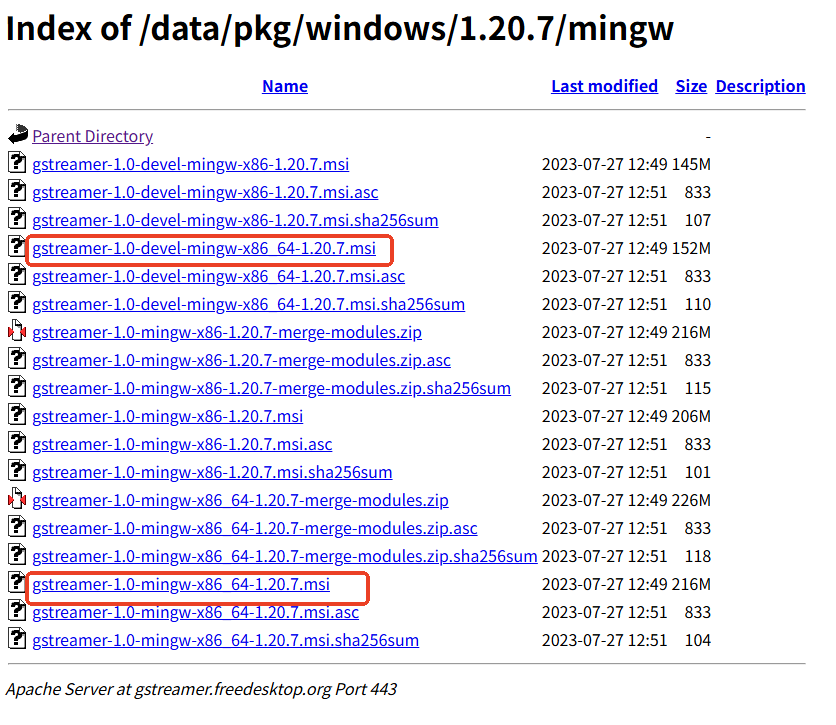Image resolution: width=836 pixels, height=725 pixels.
Task: Click archive icon beside gstreamer-1.0-mingw-x86-1.20.7-merge-modules.zip
Action: point(17,331)
